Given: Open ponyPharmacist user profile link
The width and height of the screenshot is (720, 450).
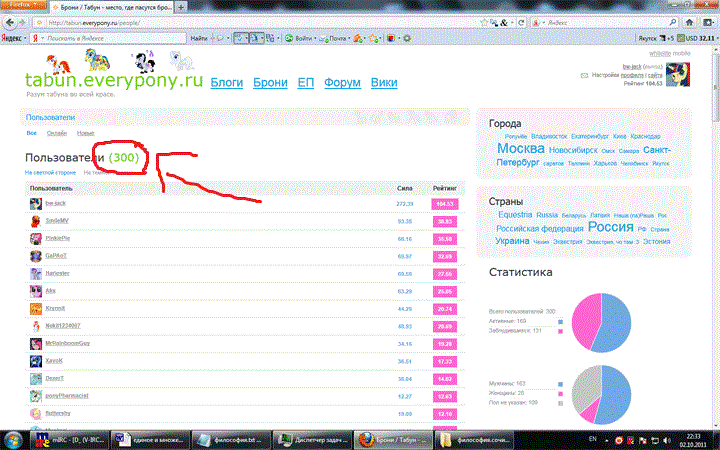Looking at the screenshot, I should 67,396.
